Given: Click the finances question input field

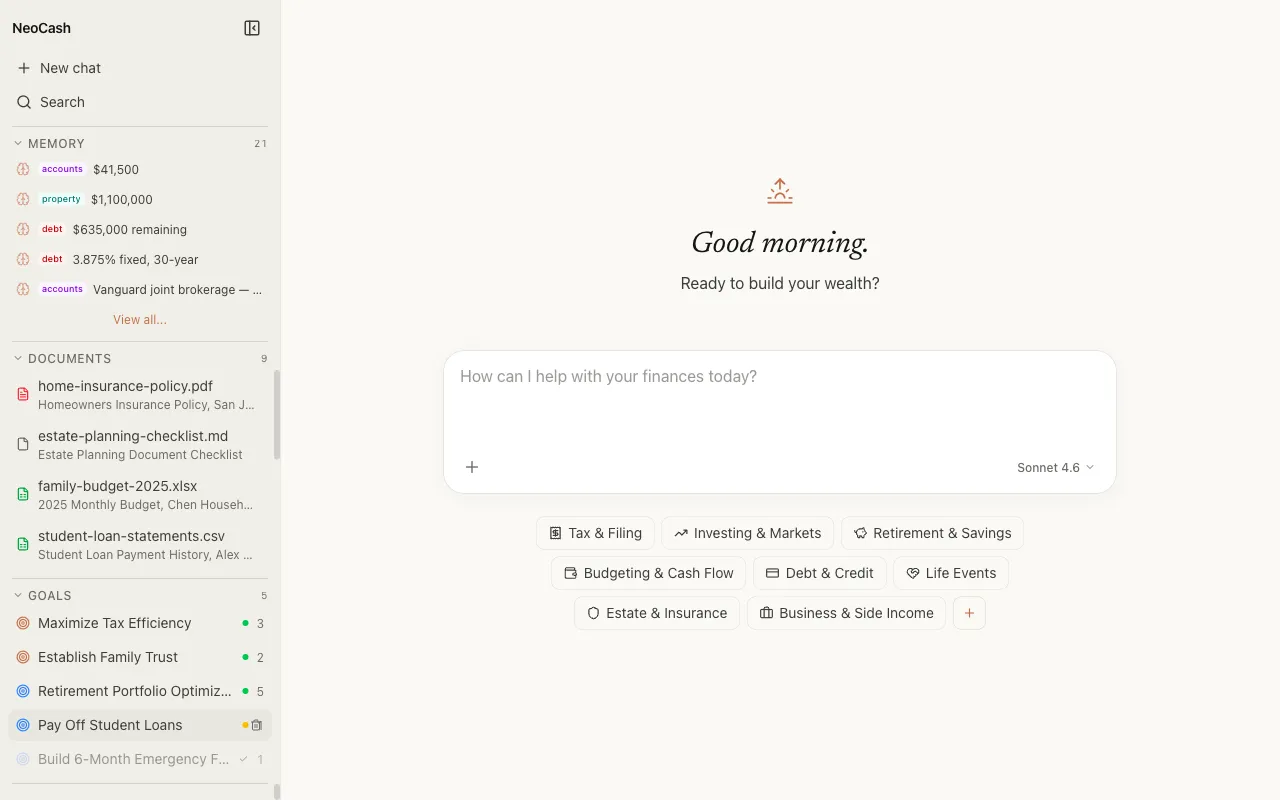Looking at the screenshot, I should [x=780, y=377].
